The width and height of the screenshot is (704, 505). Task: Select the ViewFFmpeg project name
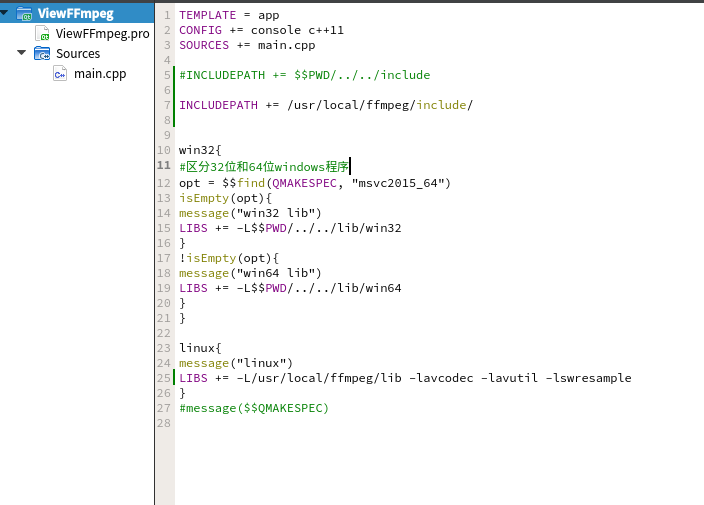[x=75, y=13]
